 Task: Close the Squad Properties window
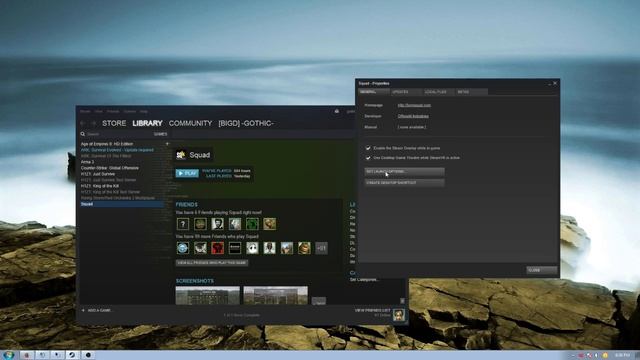point(555,83)
